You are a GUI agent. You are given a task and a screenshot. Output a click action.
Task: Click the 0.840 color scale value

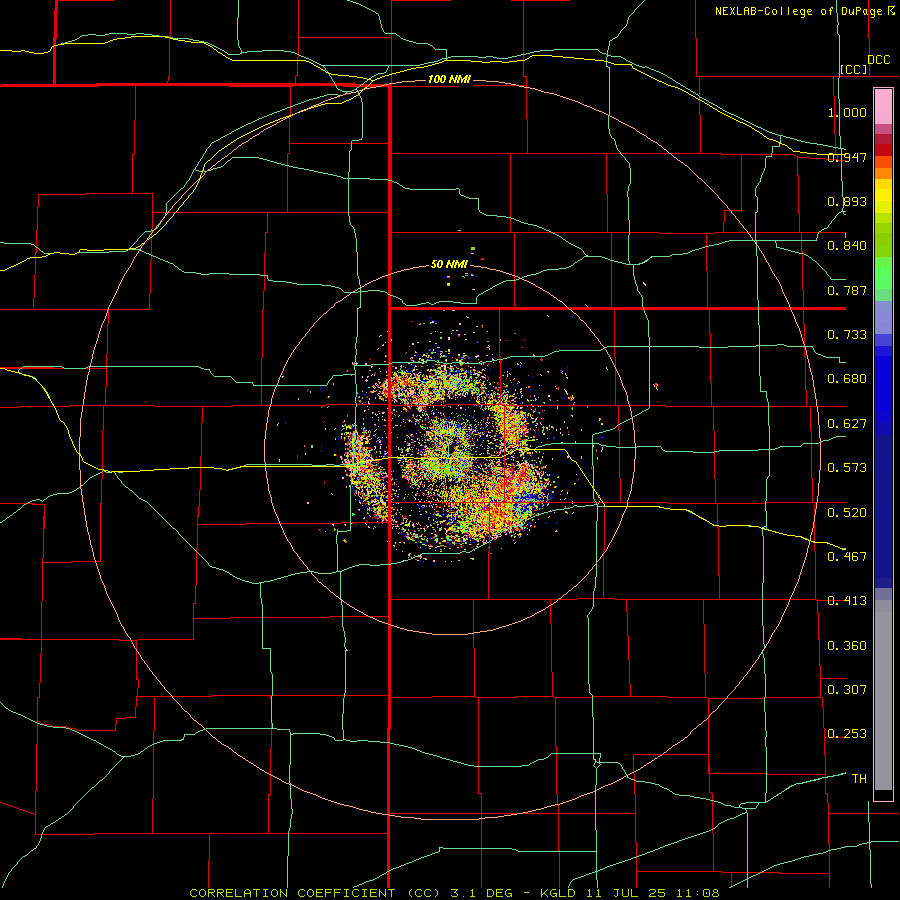847,246
